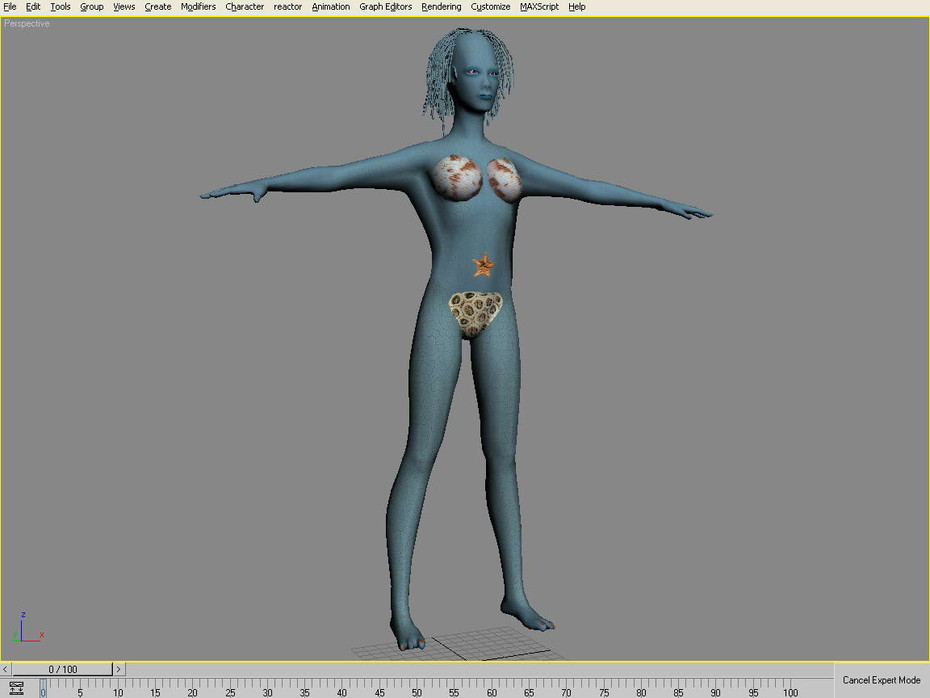Open the Perspective viewport label menu
The width and height of the screenshot is (930, 698).
tap(27, 24)
